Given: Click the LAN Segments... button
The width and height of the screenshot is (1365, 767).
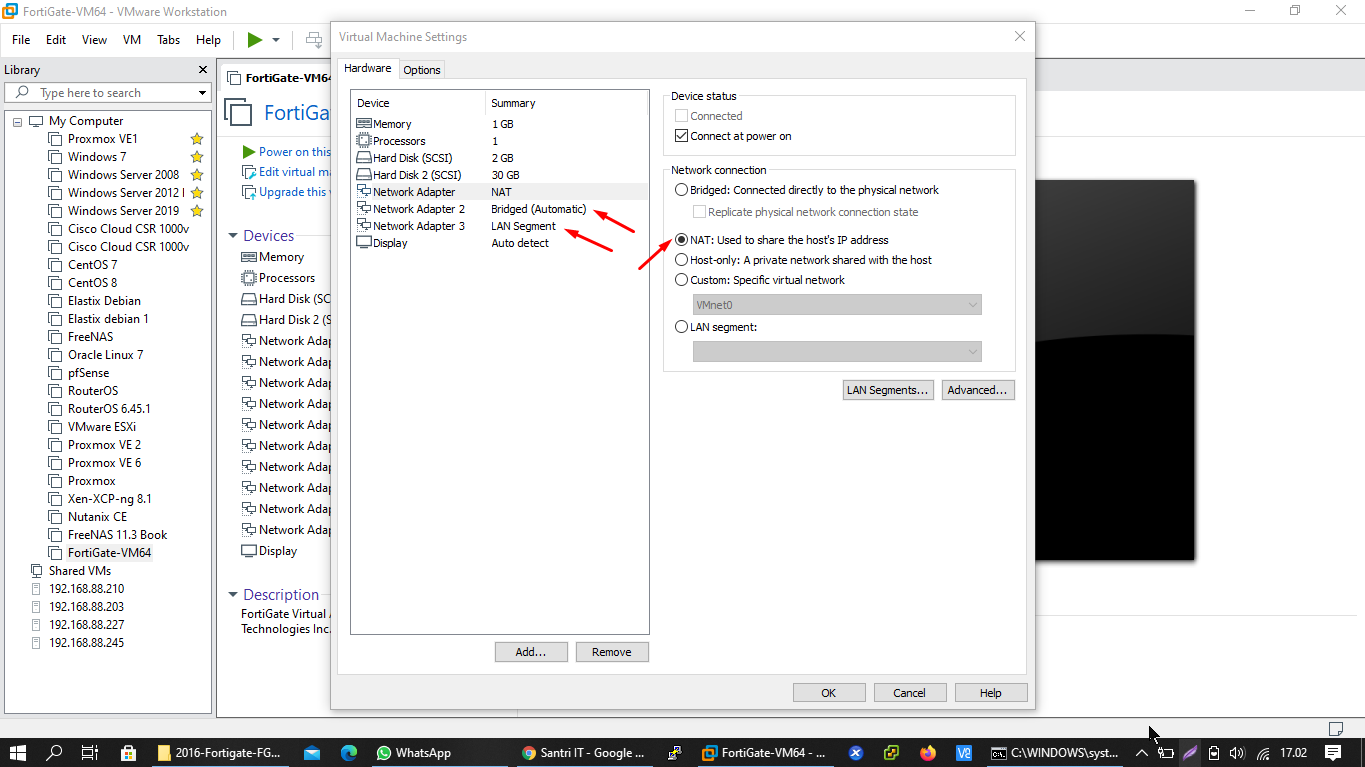Looking at the screenshot, I should click(x=888, y=390).
